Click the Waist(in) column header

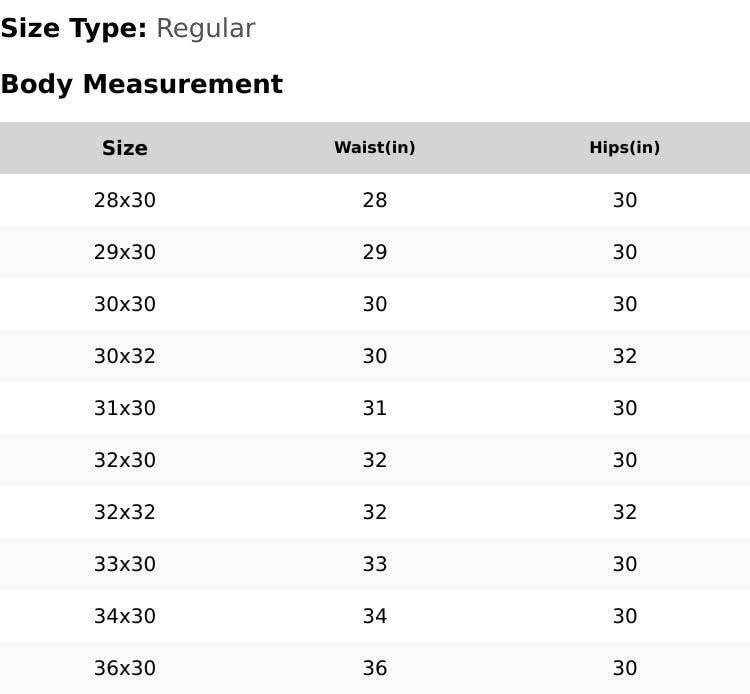click(x=375, y=148)
